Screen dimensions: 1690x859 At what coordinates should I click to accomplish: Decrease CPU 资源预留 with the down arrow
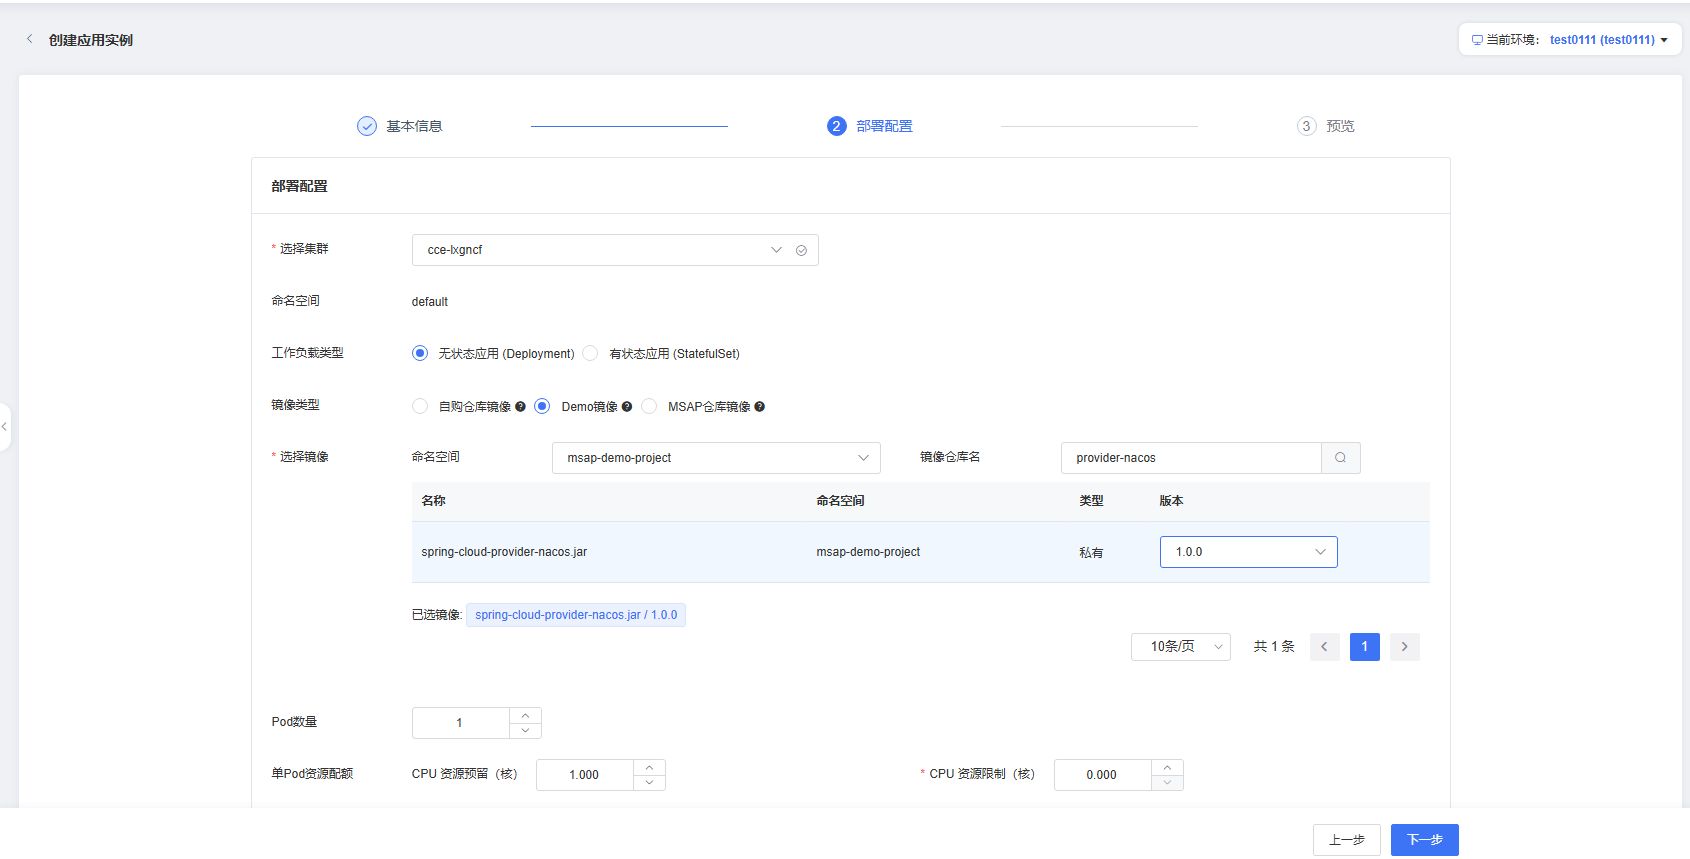[x=649, y=783]
